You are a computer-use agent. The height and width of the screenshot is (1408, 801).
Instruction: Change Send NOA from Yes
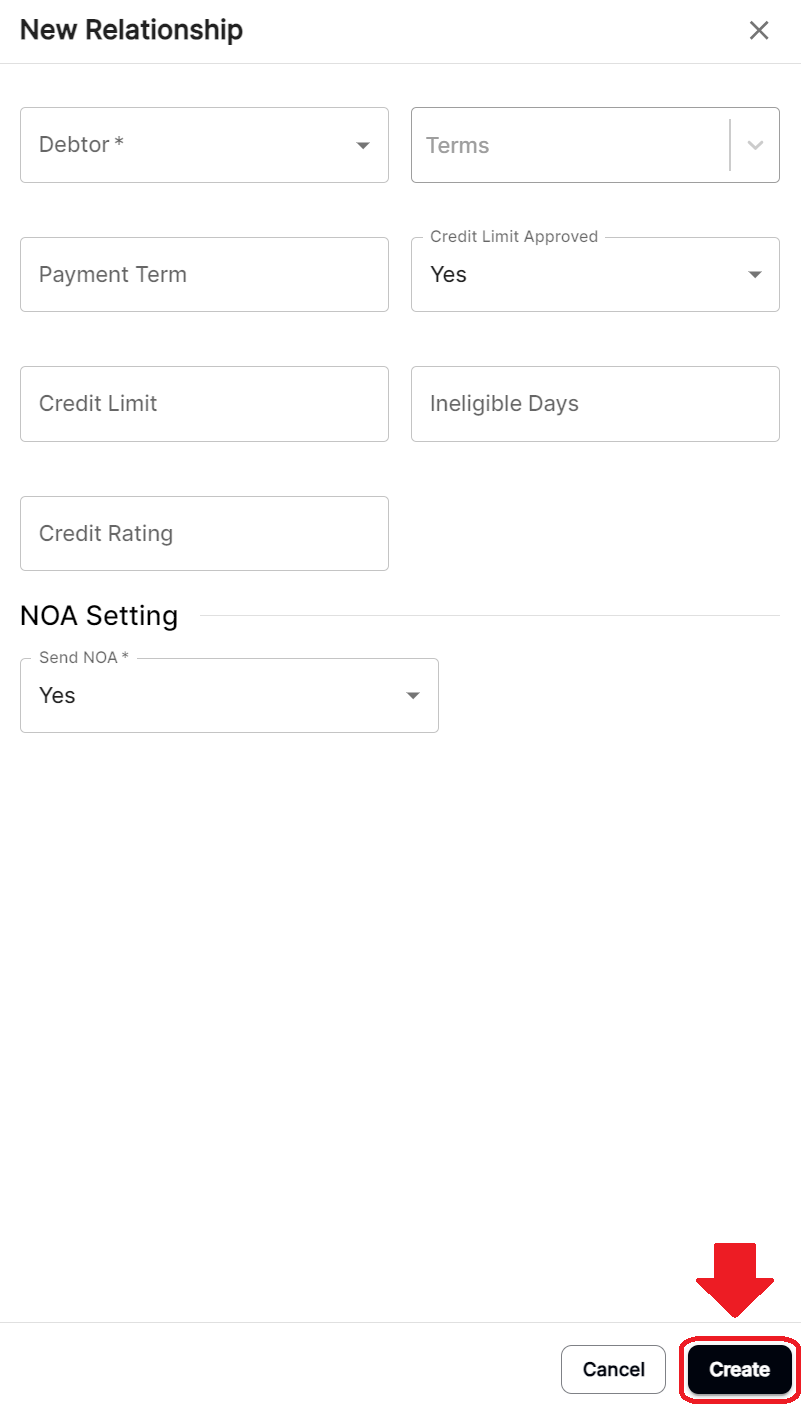click(229, 695)
